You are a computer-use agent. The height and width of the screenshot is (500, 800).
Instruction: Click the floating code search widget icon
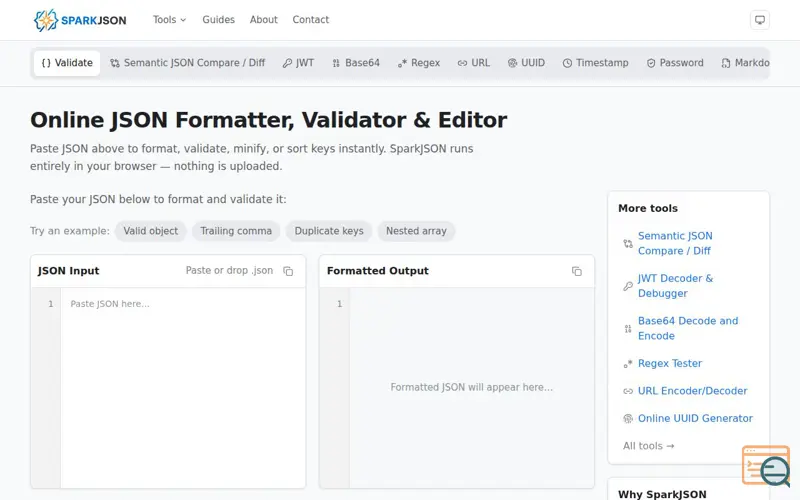pos(766,465)
